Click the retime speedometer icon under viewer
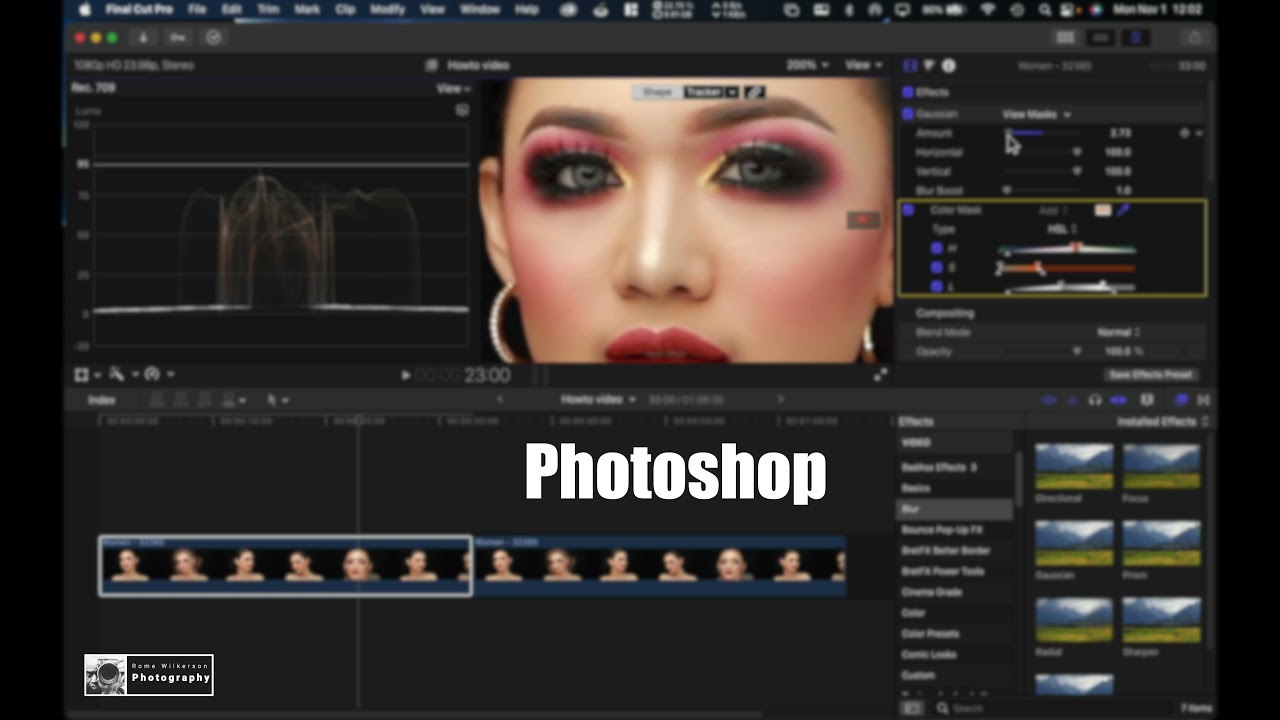The image size is (1280, 720). click(x=152, y=374)
